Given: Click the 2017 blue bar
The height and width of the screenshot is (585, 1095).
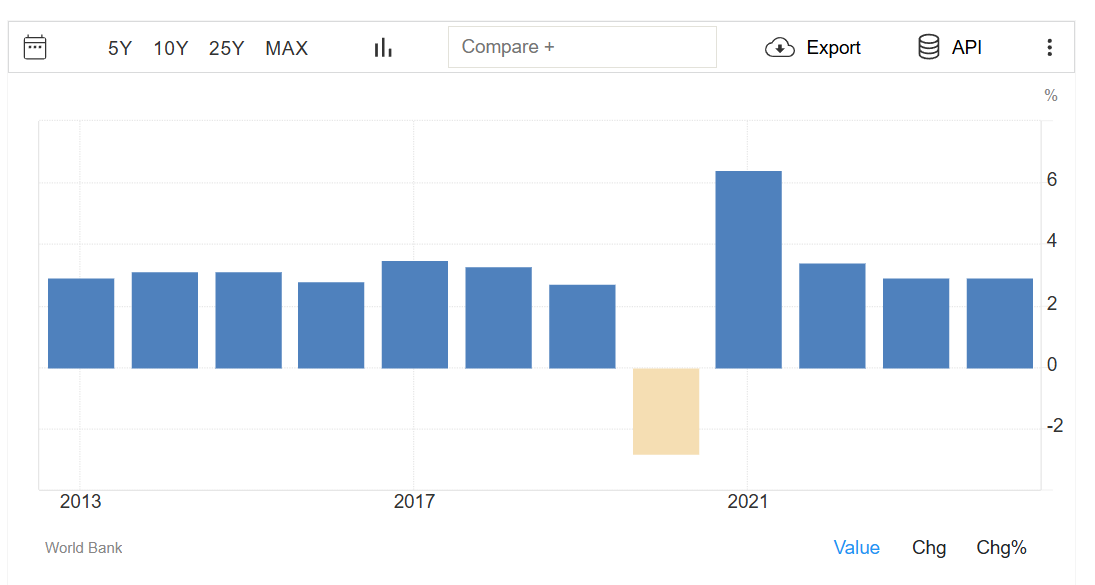Looking at the screenshot, I should point(414,314).
